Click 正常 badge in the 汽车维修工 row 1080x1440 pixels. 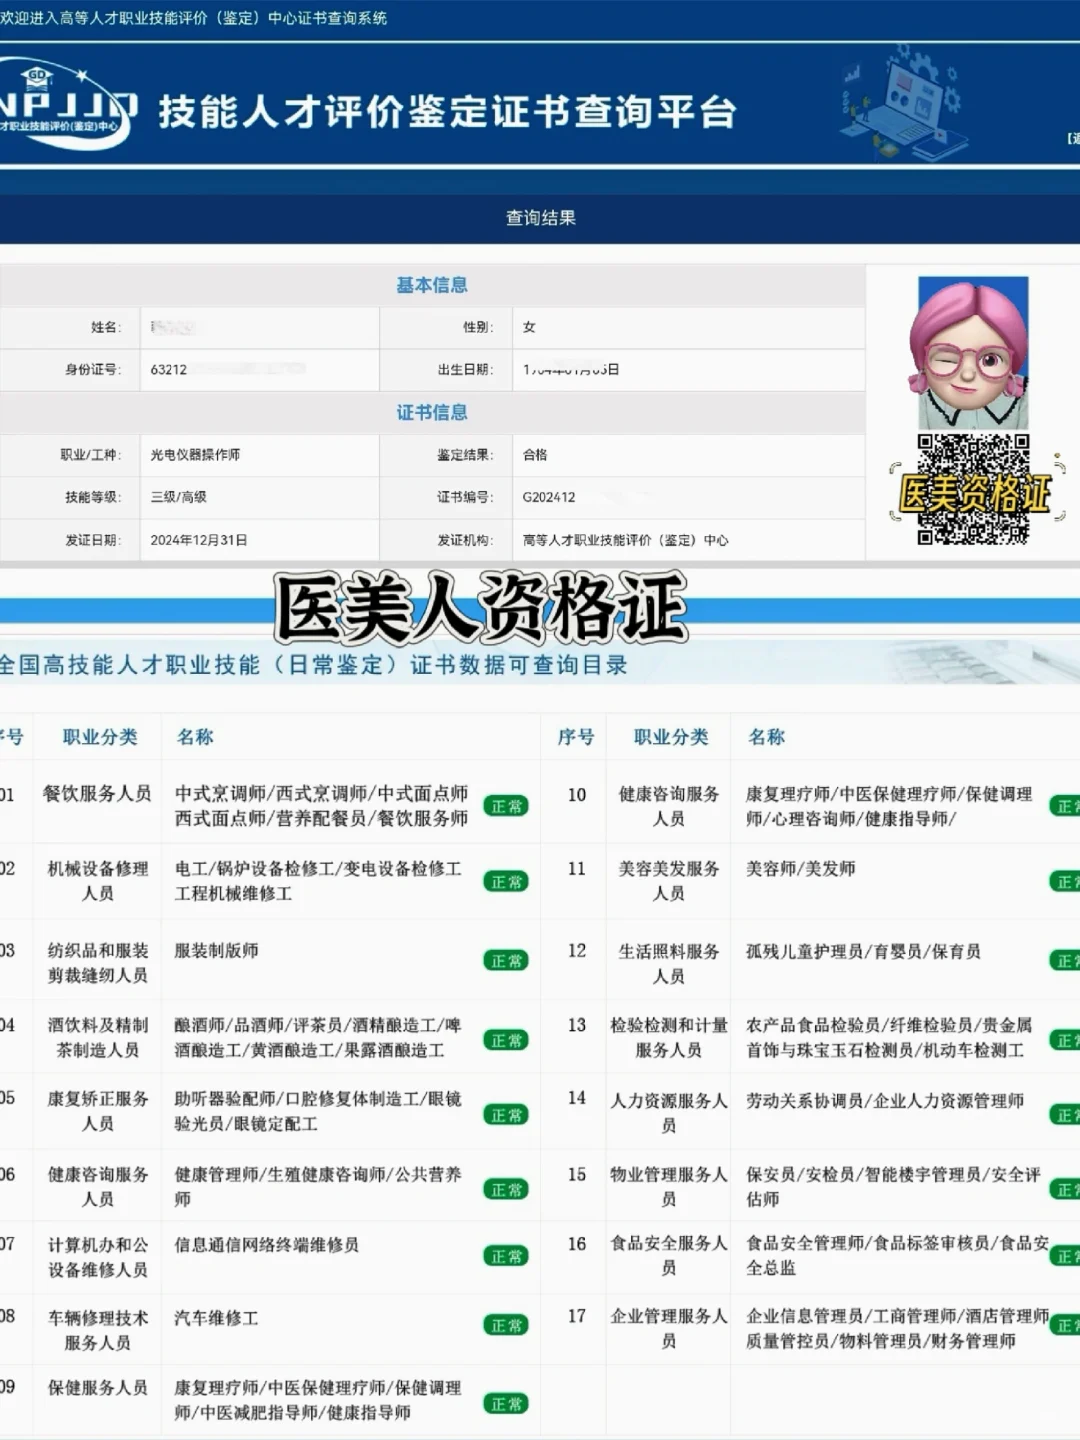pos(506,1324)
